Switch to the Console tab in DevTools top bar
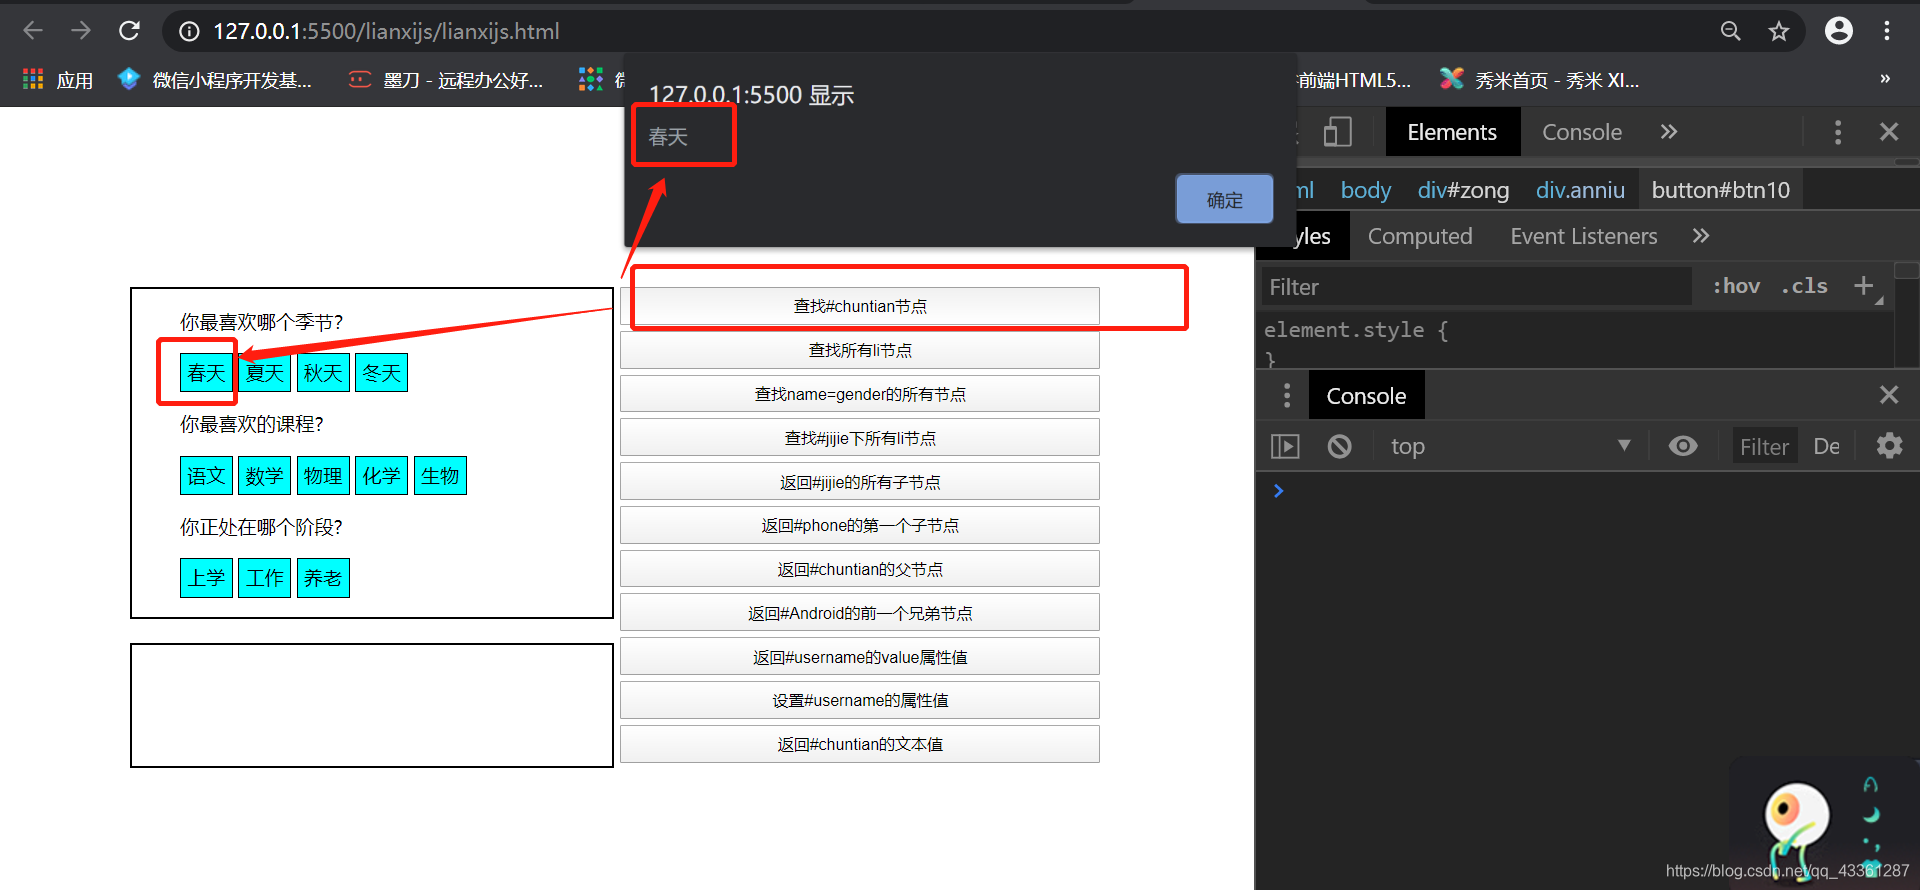The width and height of the screenshot is (1920, 890). pyautogui.click(x=1581, y=132)
